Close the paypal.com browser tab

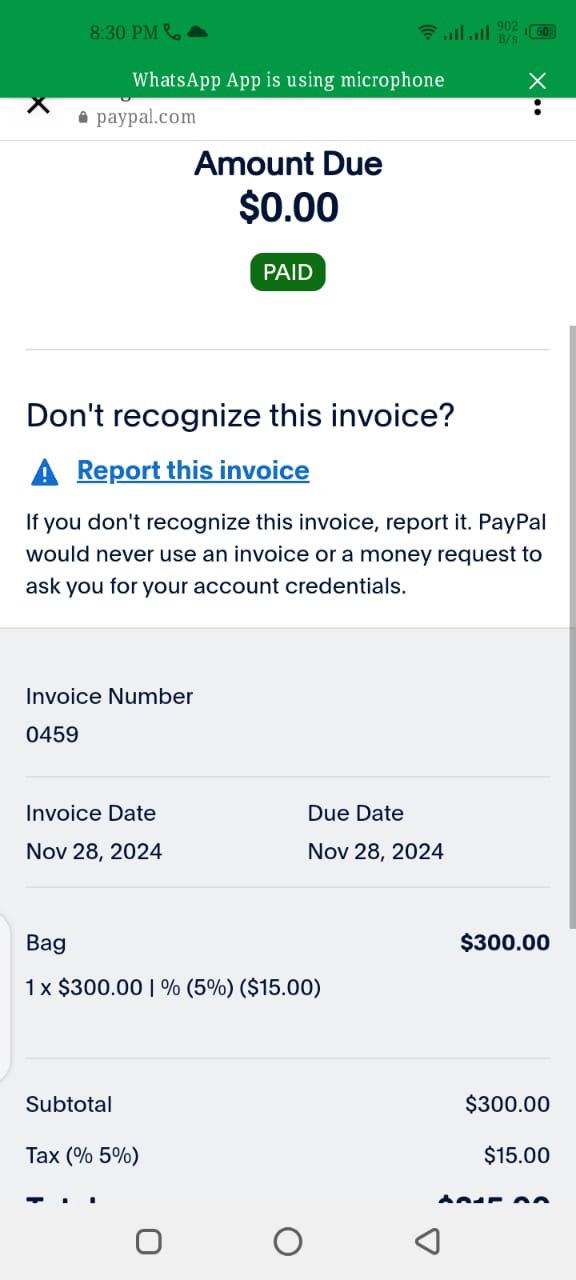(37, 104)
